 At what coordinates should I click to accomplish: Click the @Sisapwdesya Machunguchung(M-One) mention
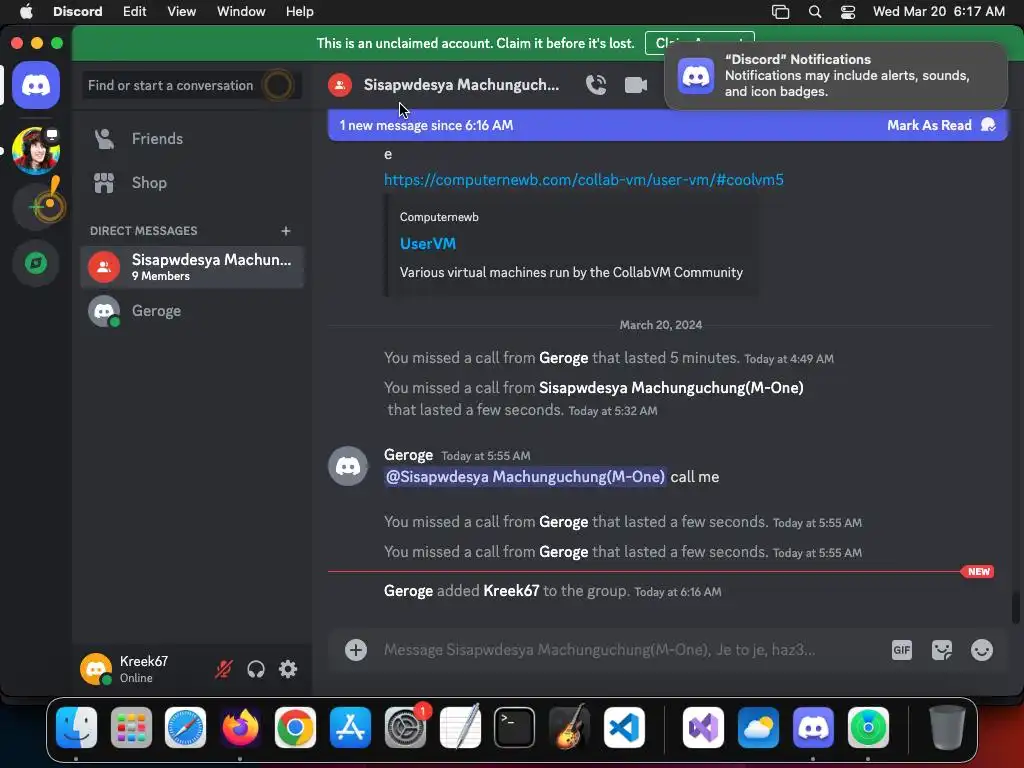(x=525, y=477)
